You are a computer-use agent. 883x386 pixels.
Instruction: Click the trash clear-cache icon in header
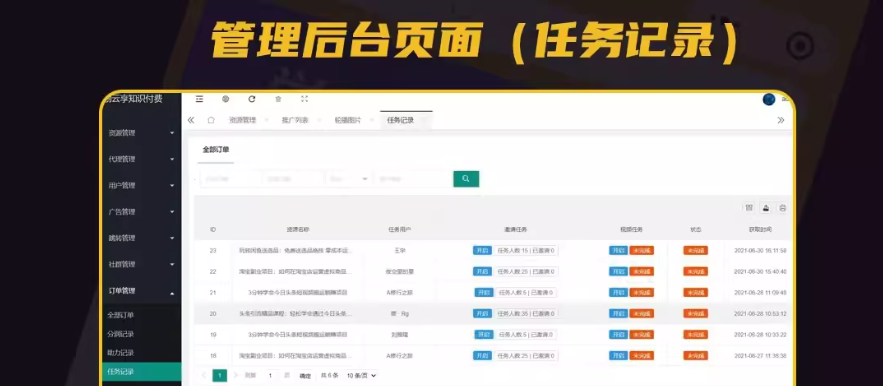point(278,99)
